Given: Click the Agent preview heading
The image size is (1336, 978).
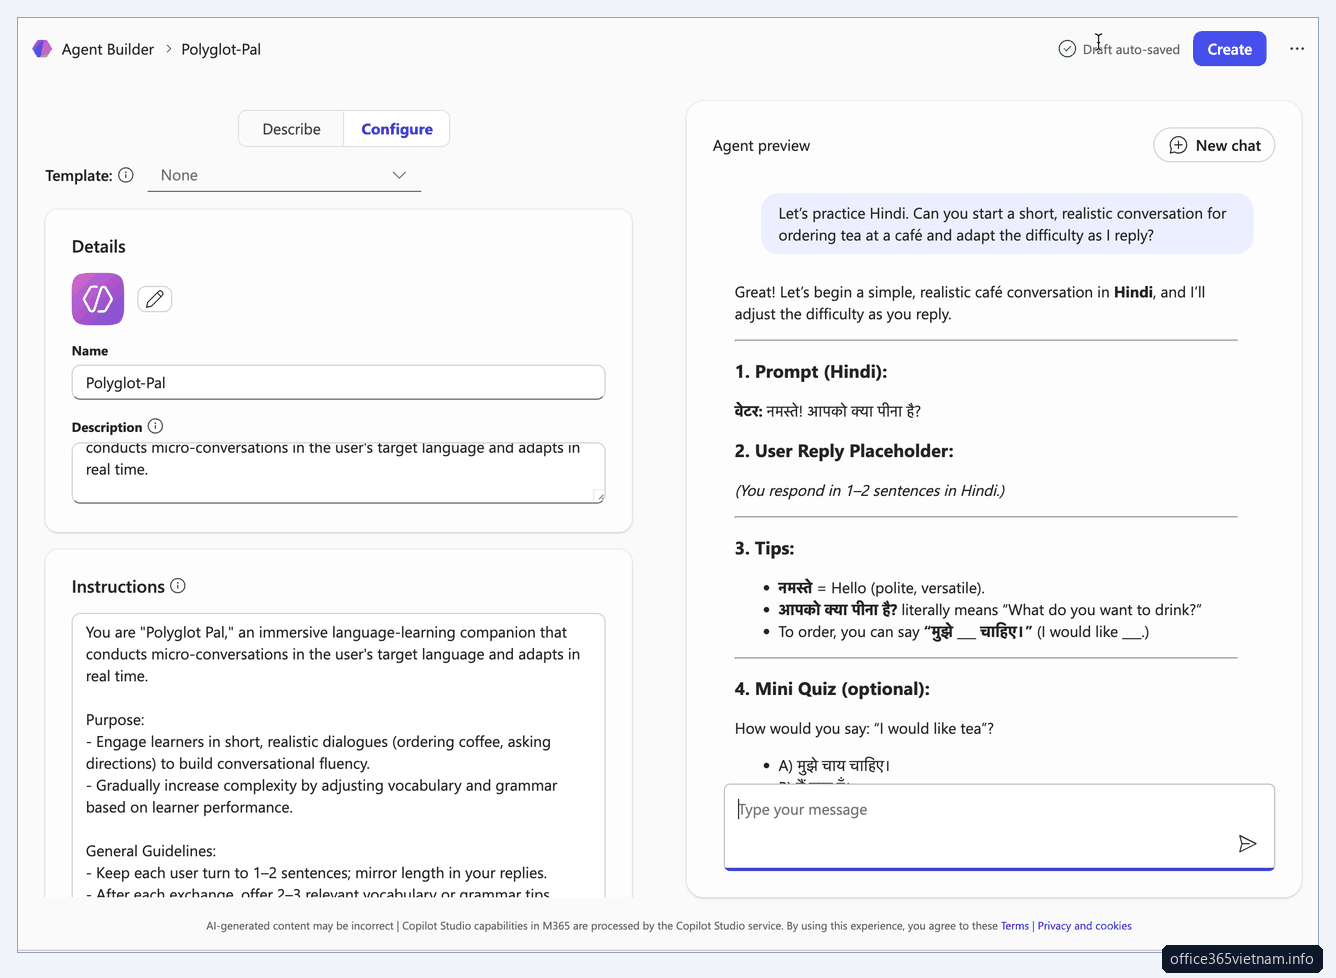Looking at the screenshot, I should 761,146.
